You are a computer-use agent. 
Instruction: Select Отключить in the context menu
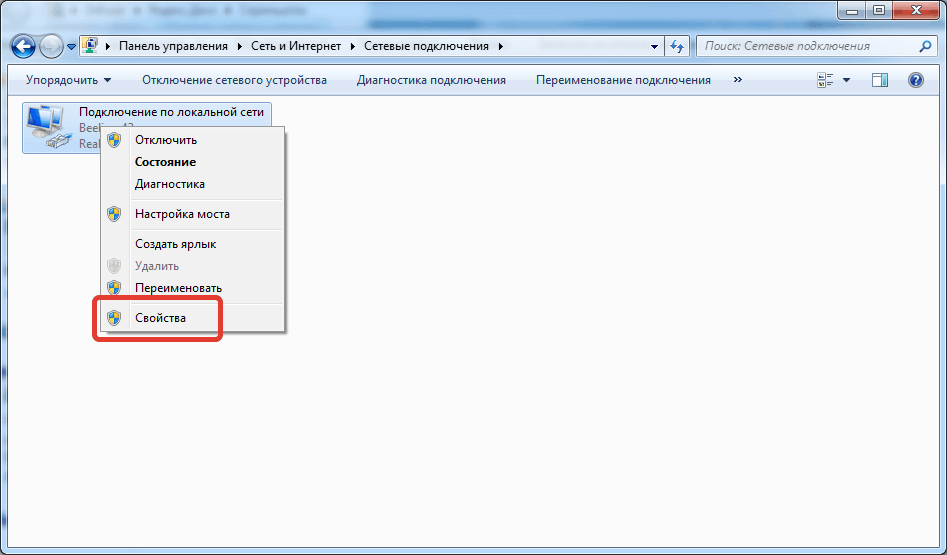point(166,140)
